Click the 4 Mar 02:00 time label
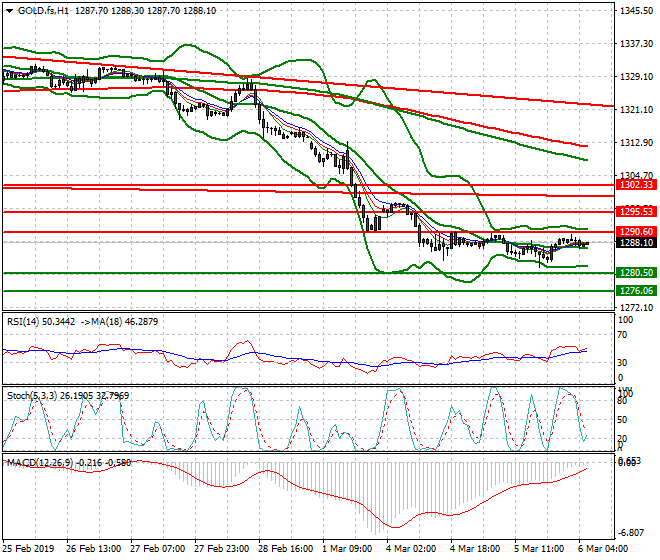Viewport: 660px width, 560px height. (411, 549)
